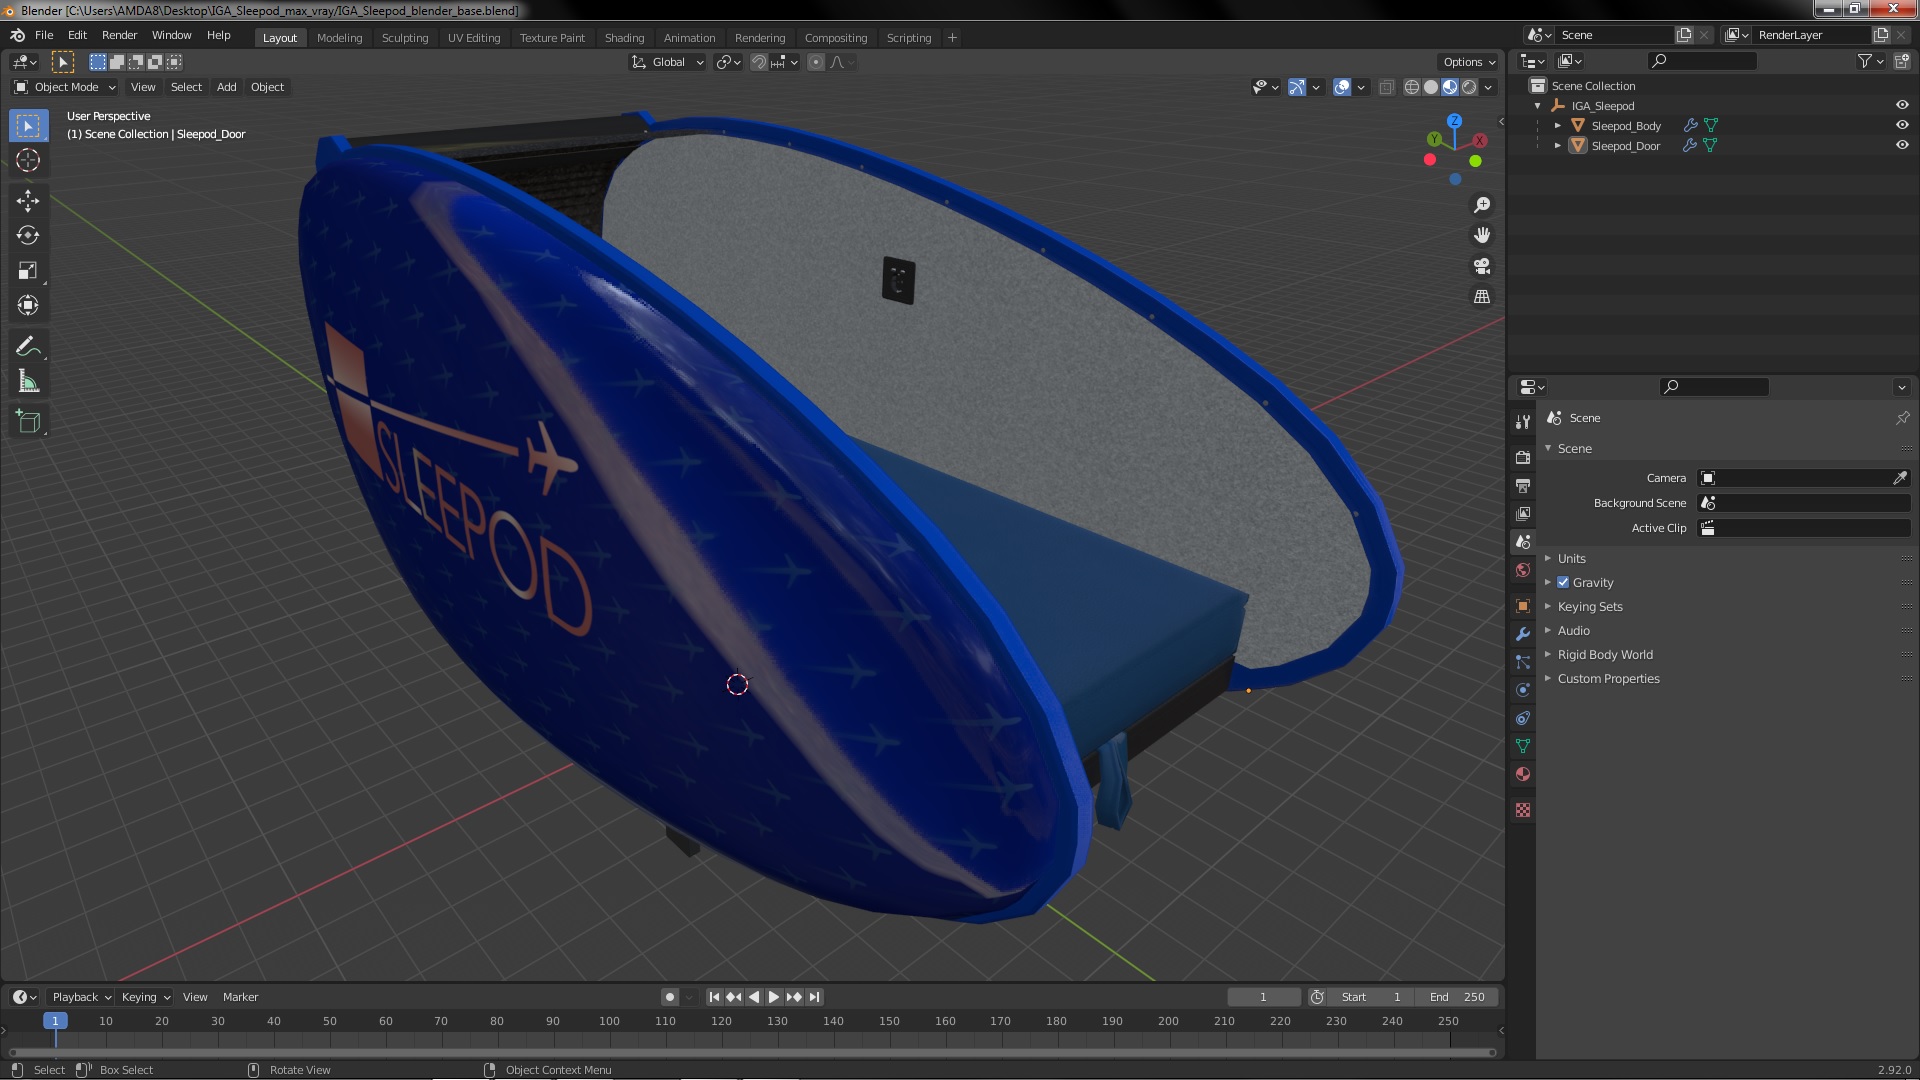Select the Annotate tool

(x=28, y=347)
